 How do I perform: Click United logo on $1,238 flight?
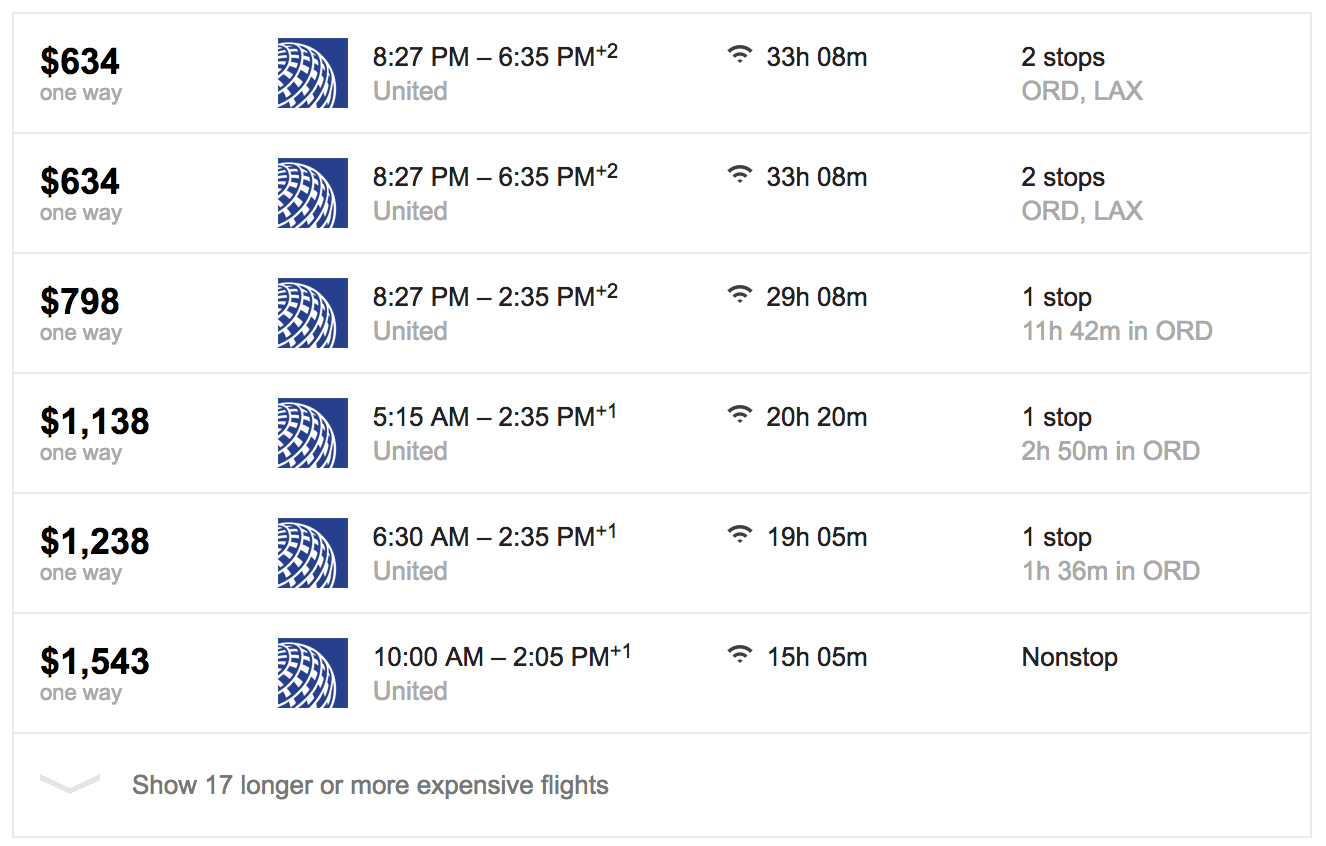tap(313, 553)
